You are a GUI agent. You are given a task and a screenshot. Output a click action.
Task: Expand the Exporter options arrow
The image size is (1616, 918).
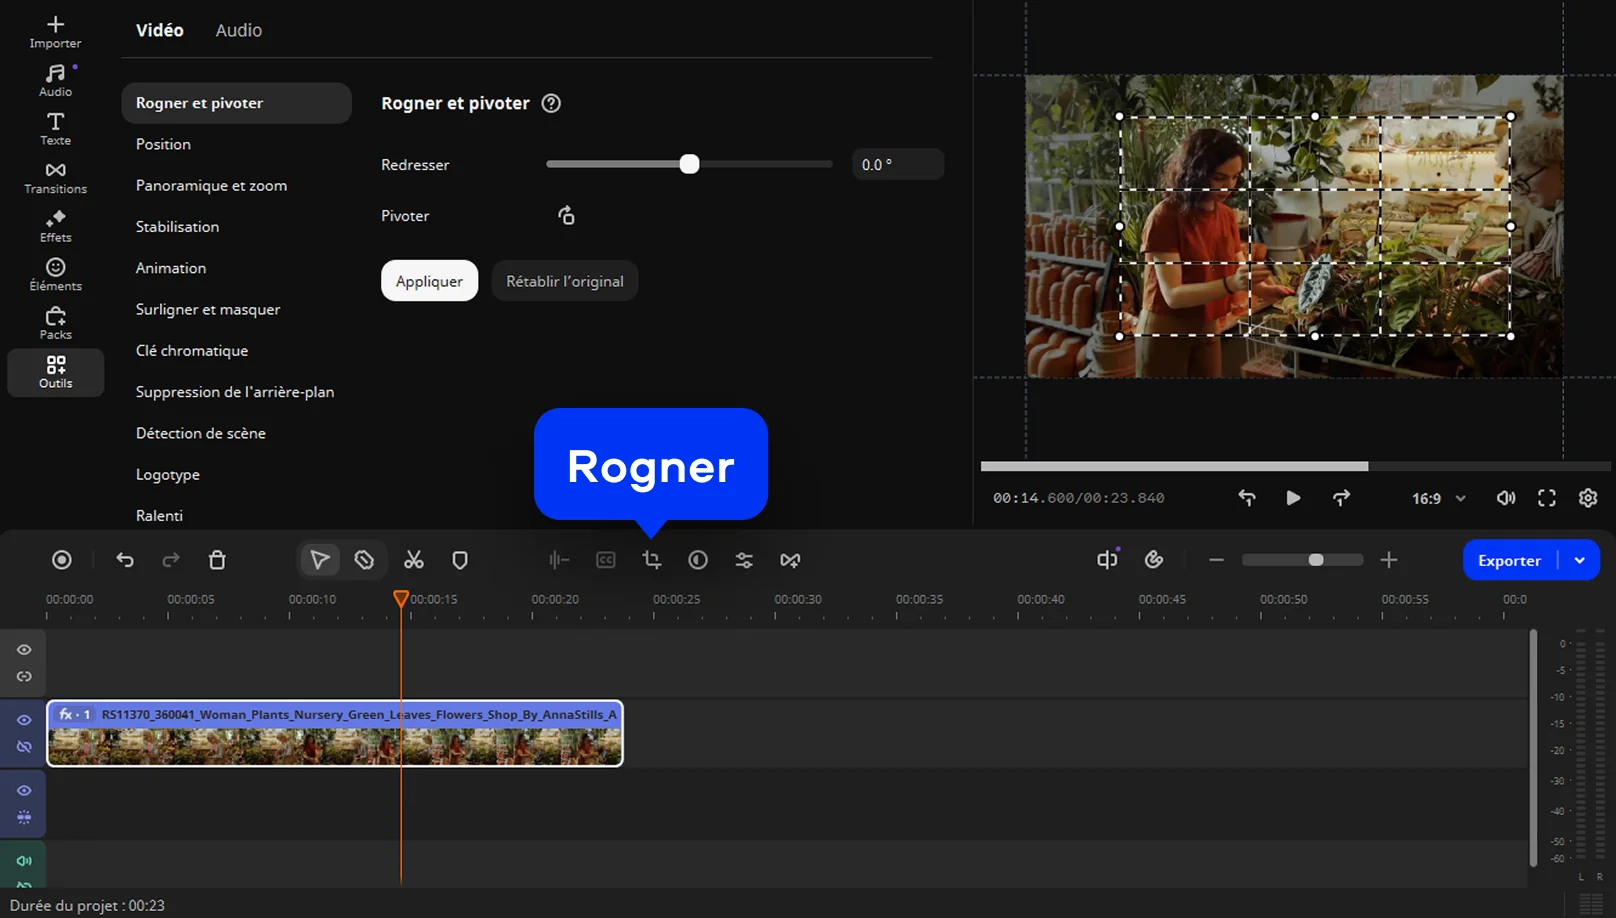[1579, 560]
